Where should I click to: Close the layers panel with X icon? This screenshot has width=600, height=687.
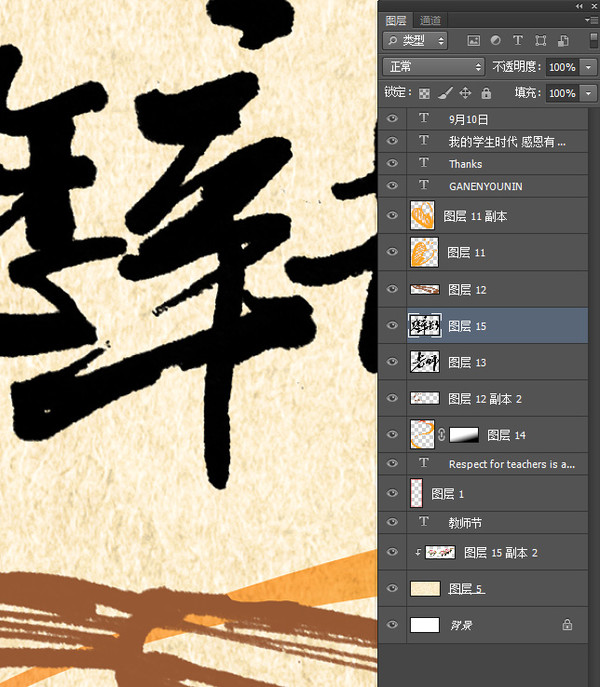594,6
